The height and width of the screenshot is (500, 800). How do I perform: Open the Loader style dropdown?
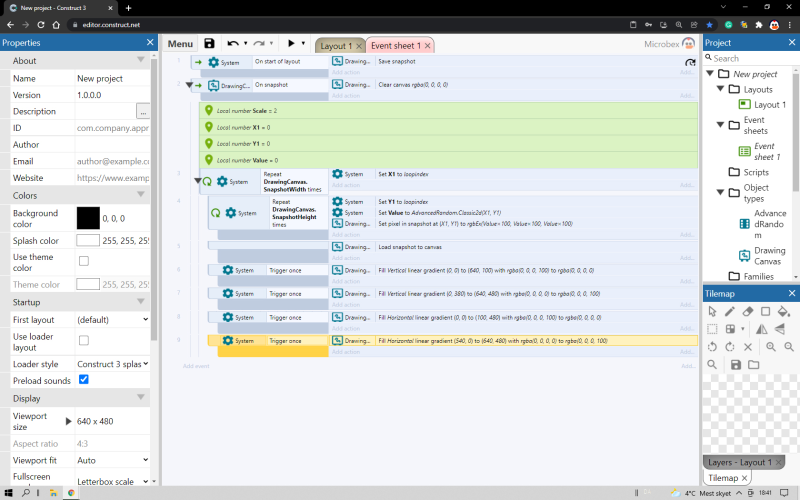pos(112,364)
